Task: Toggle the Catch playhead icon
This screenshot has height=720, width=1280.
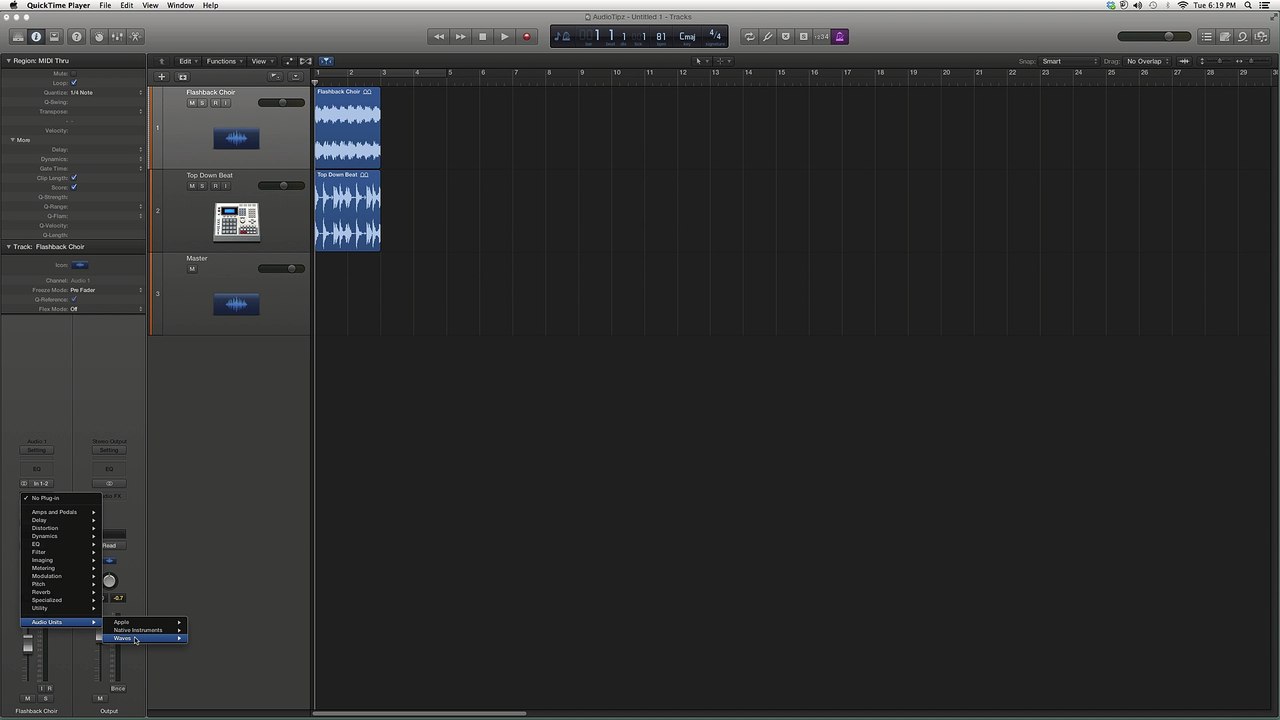Action: click(326, 61)
